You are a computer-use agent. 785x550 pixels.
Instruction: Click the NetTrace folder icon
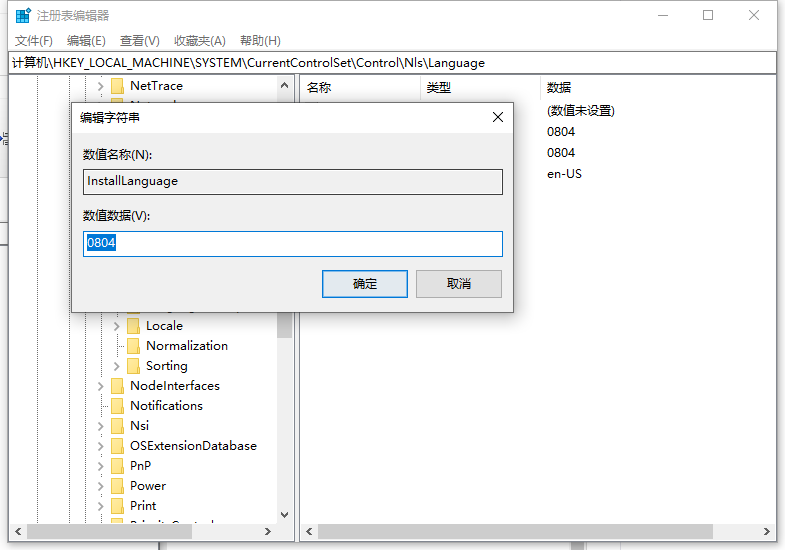pyautogui.click(x=117, y=86)
